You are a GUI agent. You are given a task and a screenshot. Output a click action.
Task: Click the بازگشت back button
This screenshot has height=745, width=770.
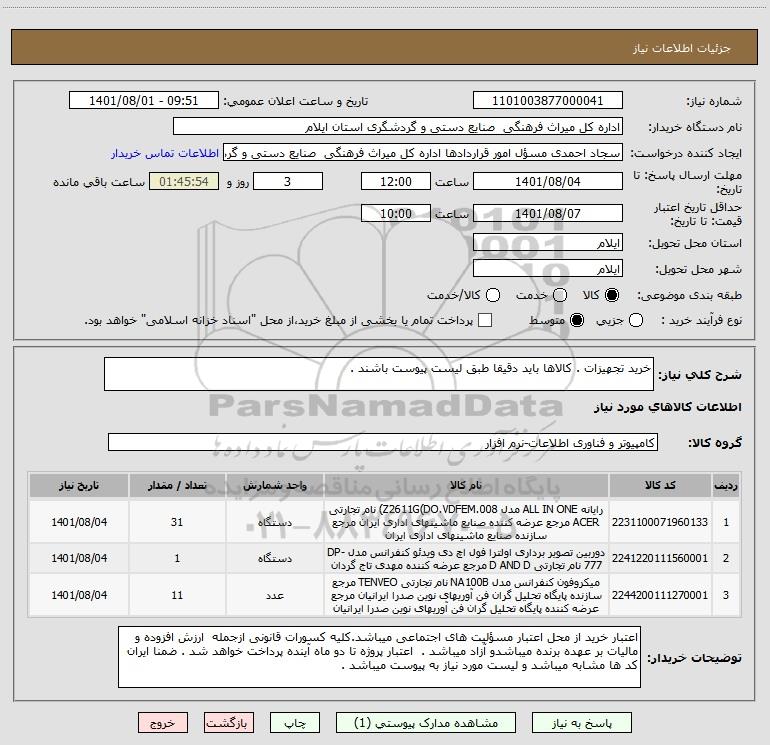tap(229, 723)
